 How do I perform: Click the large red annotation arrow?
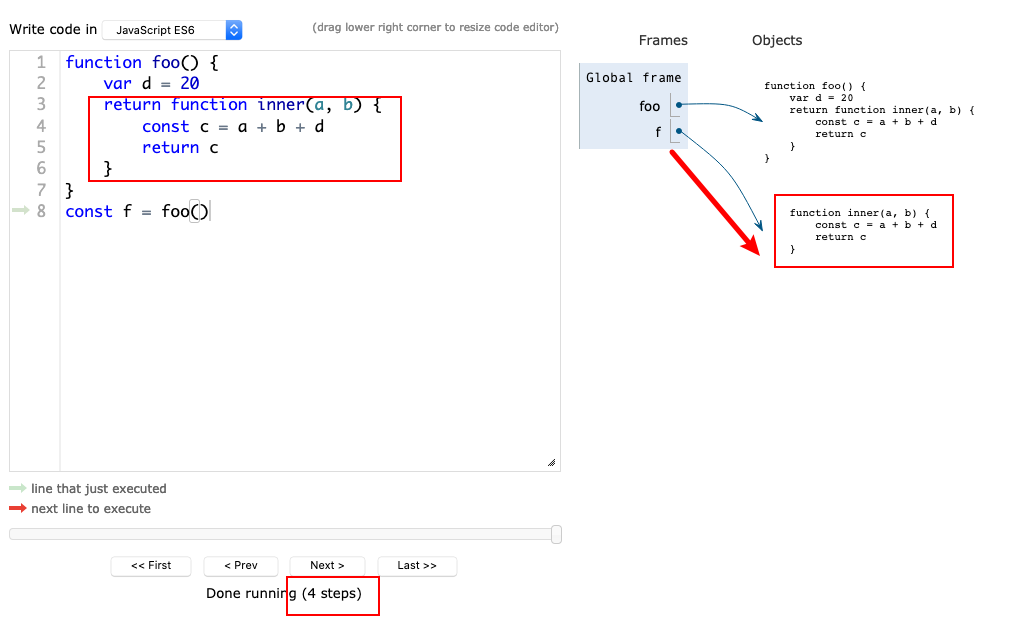tap(713, 201)
